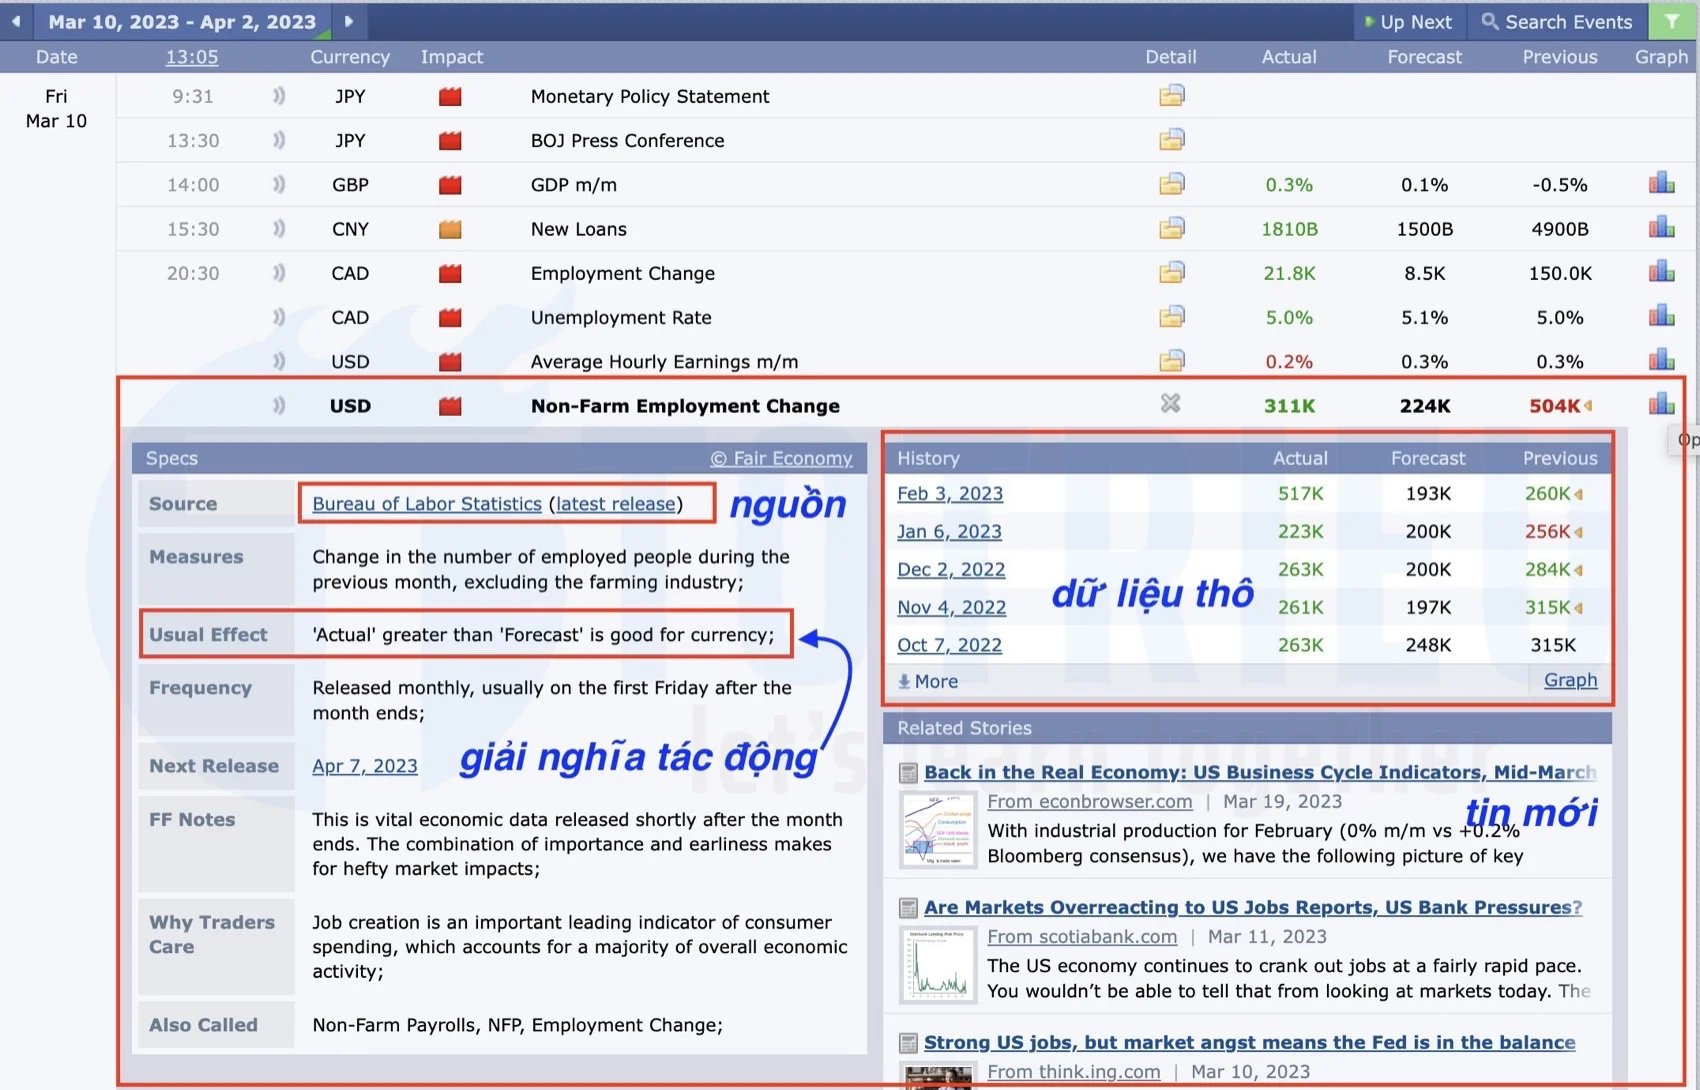1700x1090 pixels.
Task: Close Non-Farm Employment Change detail panel
Action: (x=1170, y=404)
